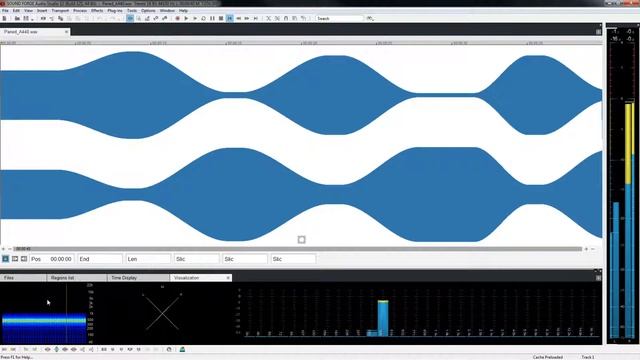Open the File menu
This screenshot has width=640, height=360.
5,11
